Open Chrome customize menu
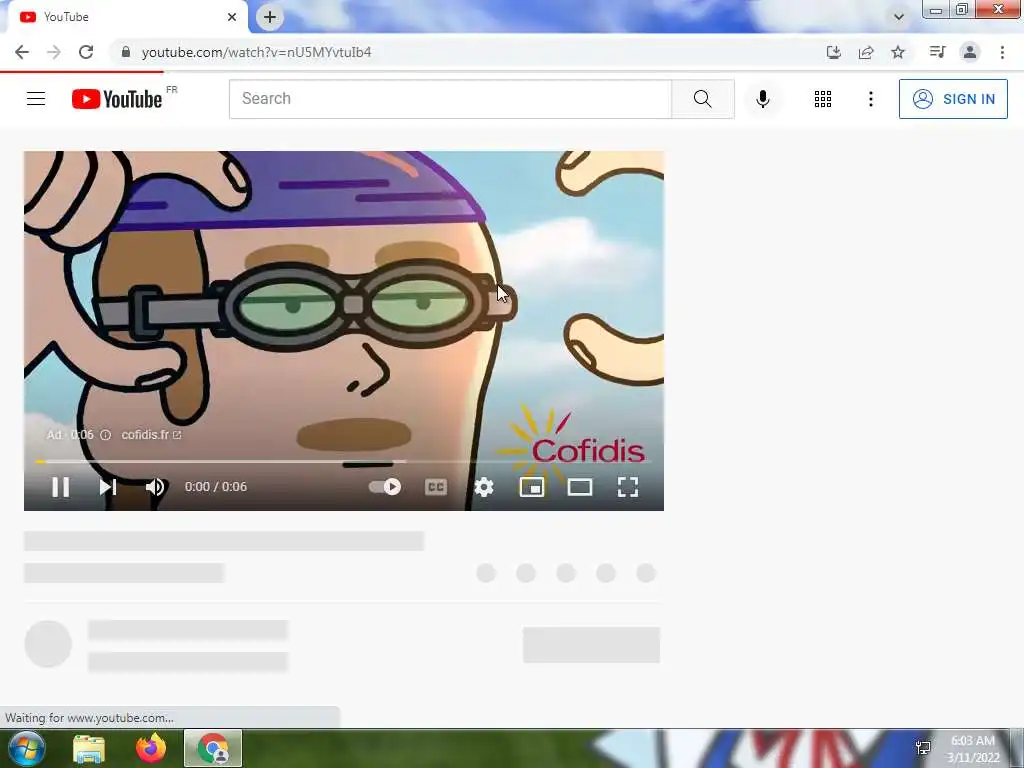1024x768 pixels. coord(1002,52)
